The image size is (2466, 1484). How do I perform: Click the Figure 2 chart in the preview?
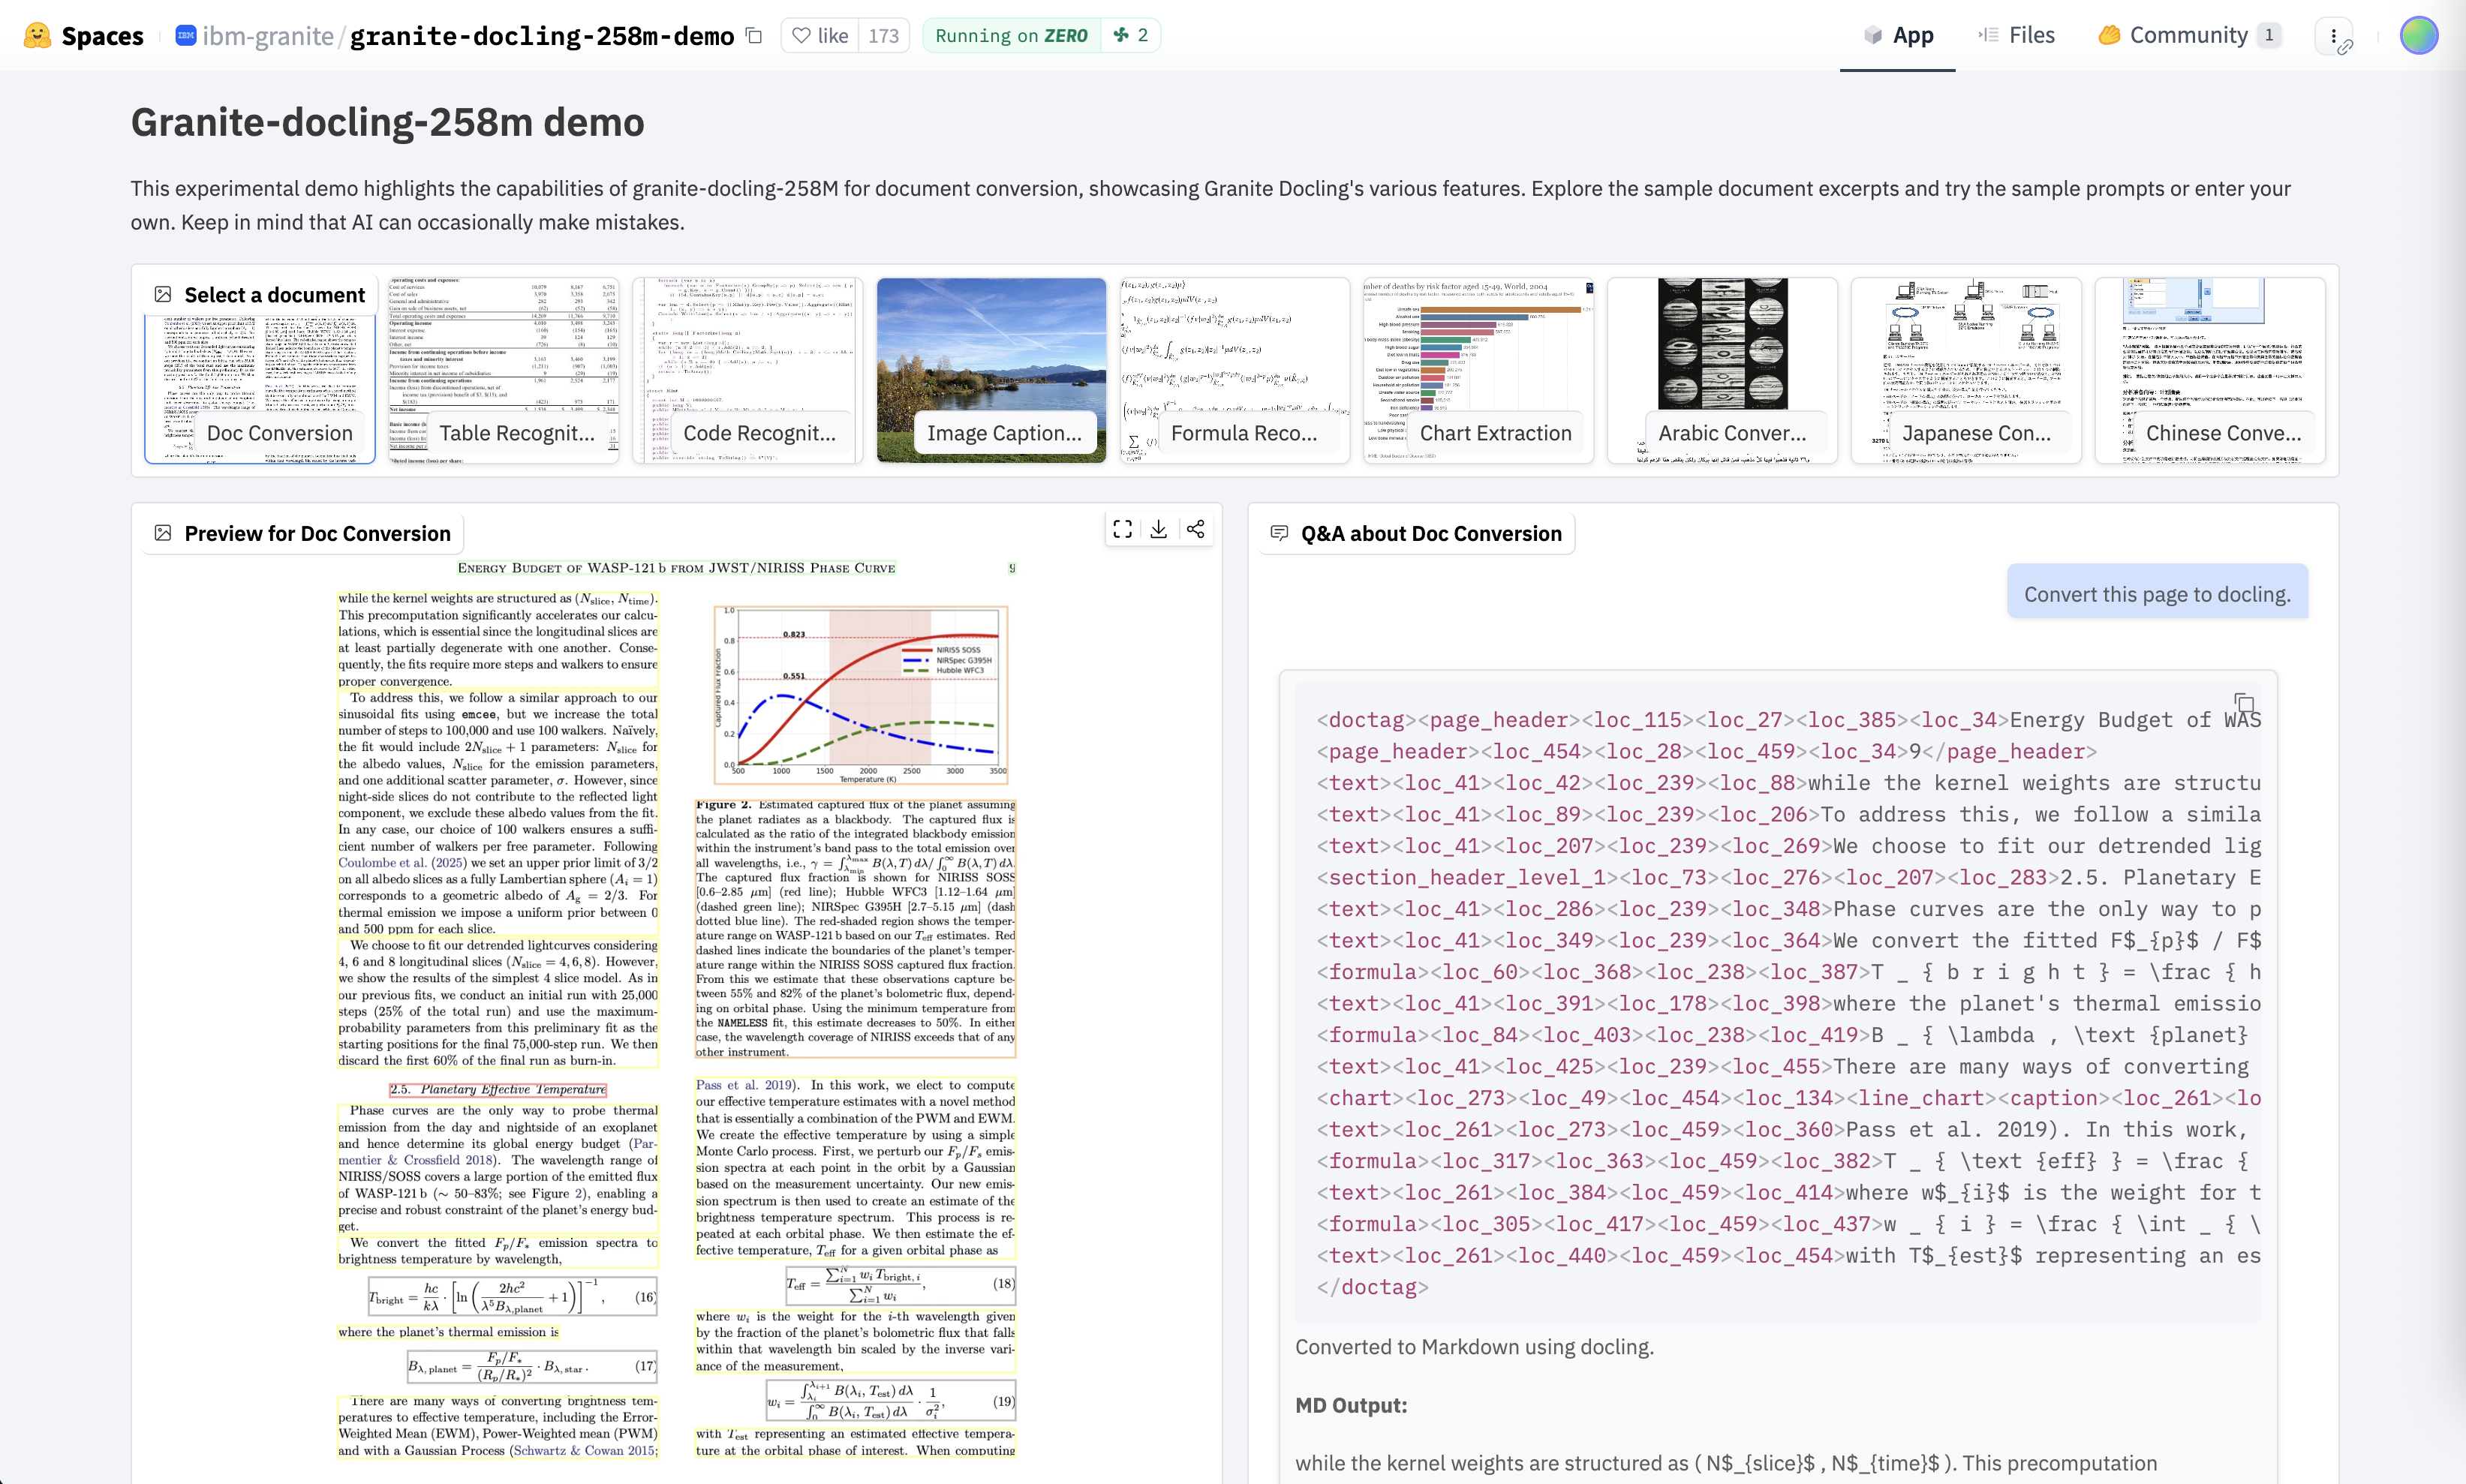coord(860,693)
